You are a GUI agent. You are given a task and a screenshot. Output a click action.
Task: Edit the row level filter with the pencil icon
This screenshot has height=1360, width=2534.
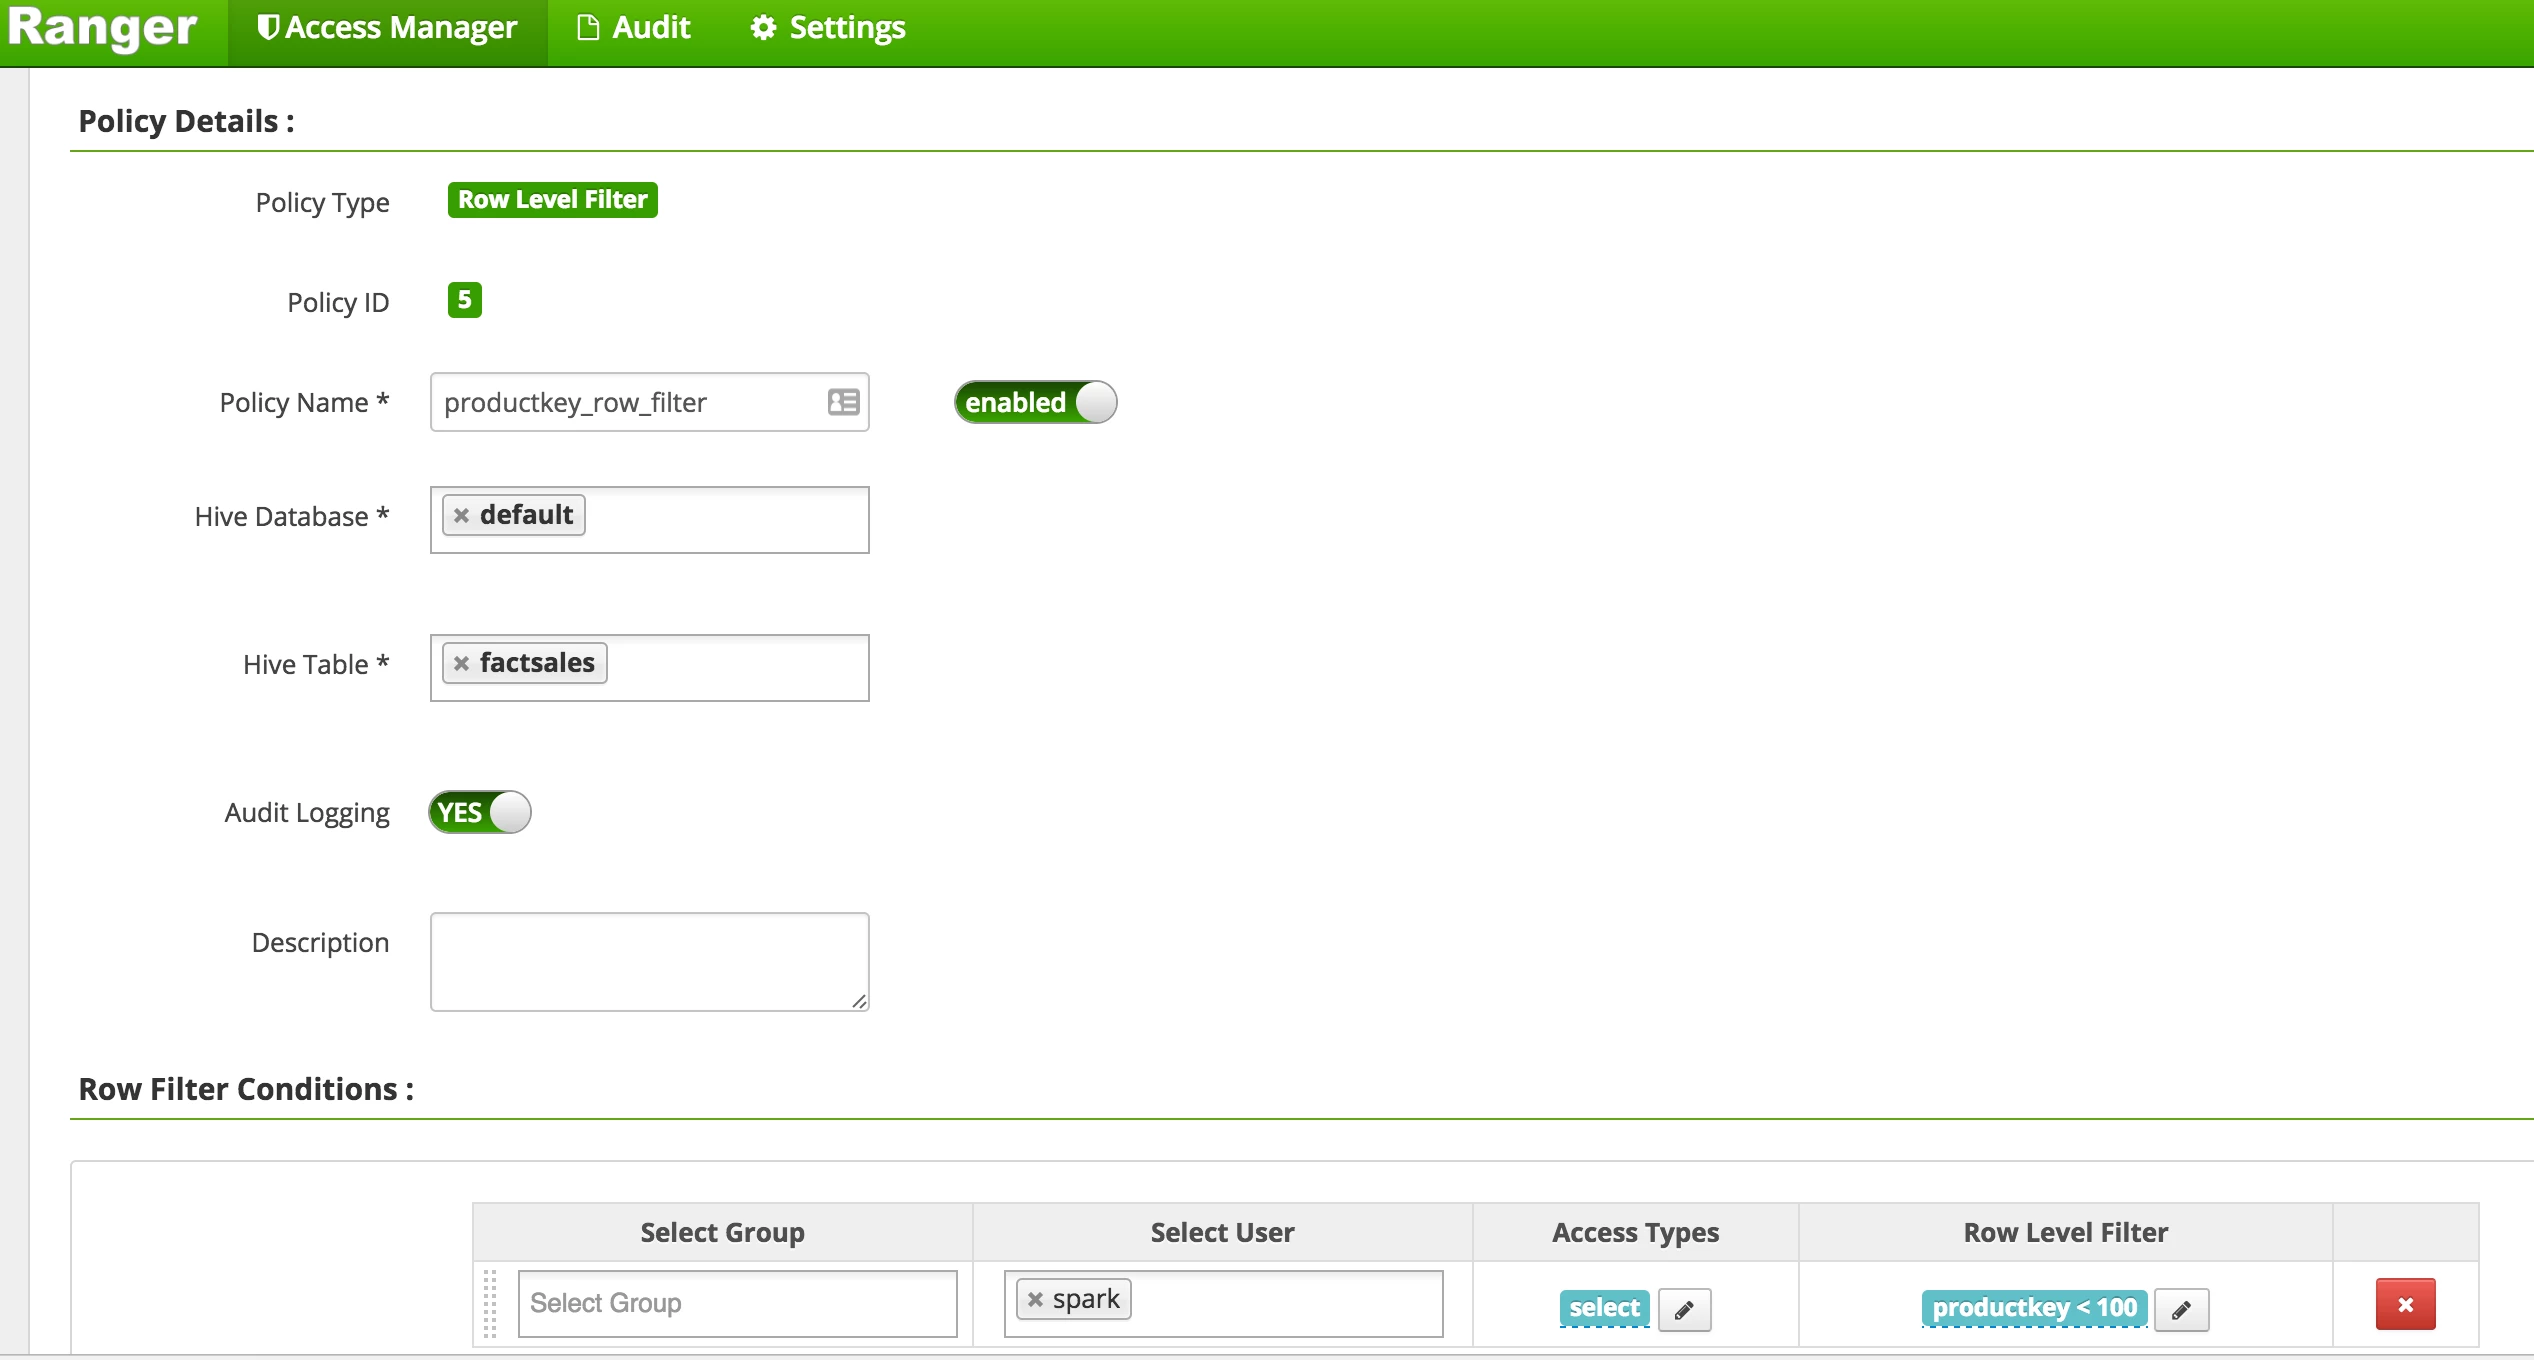pyautogui.click(x=2181, y=1310)
